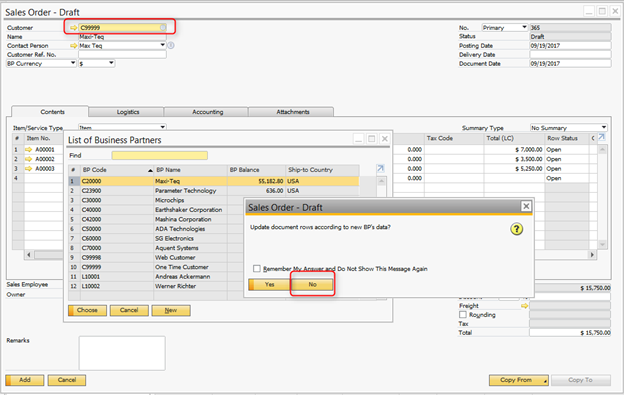Open the Primary series dropdown

pos(524,27)
